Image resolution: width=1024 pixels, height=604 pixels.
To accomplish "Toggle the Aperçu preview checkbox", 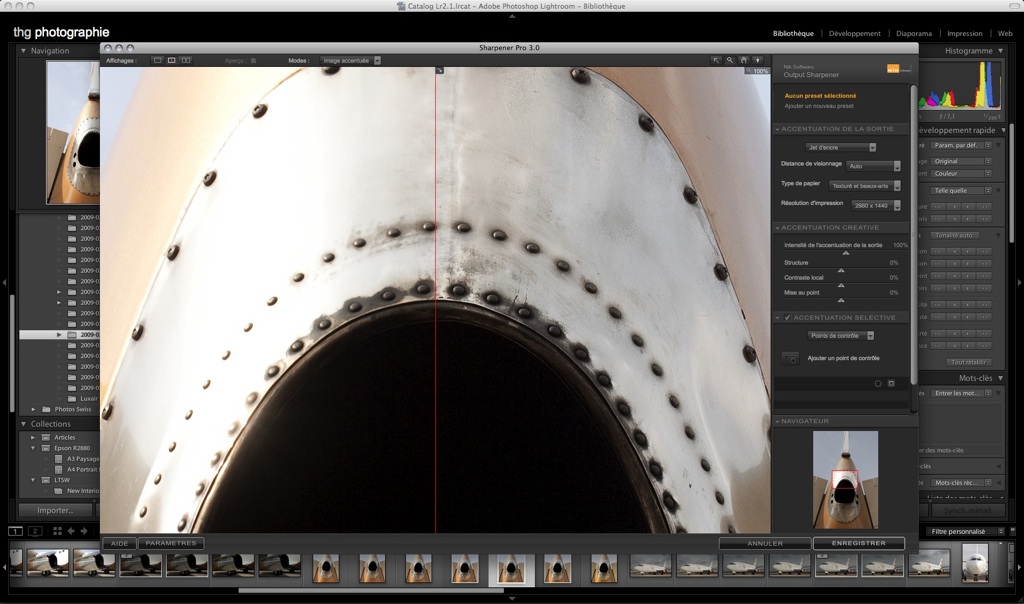I will (253, 60).
